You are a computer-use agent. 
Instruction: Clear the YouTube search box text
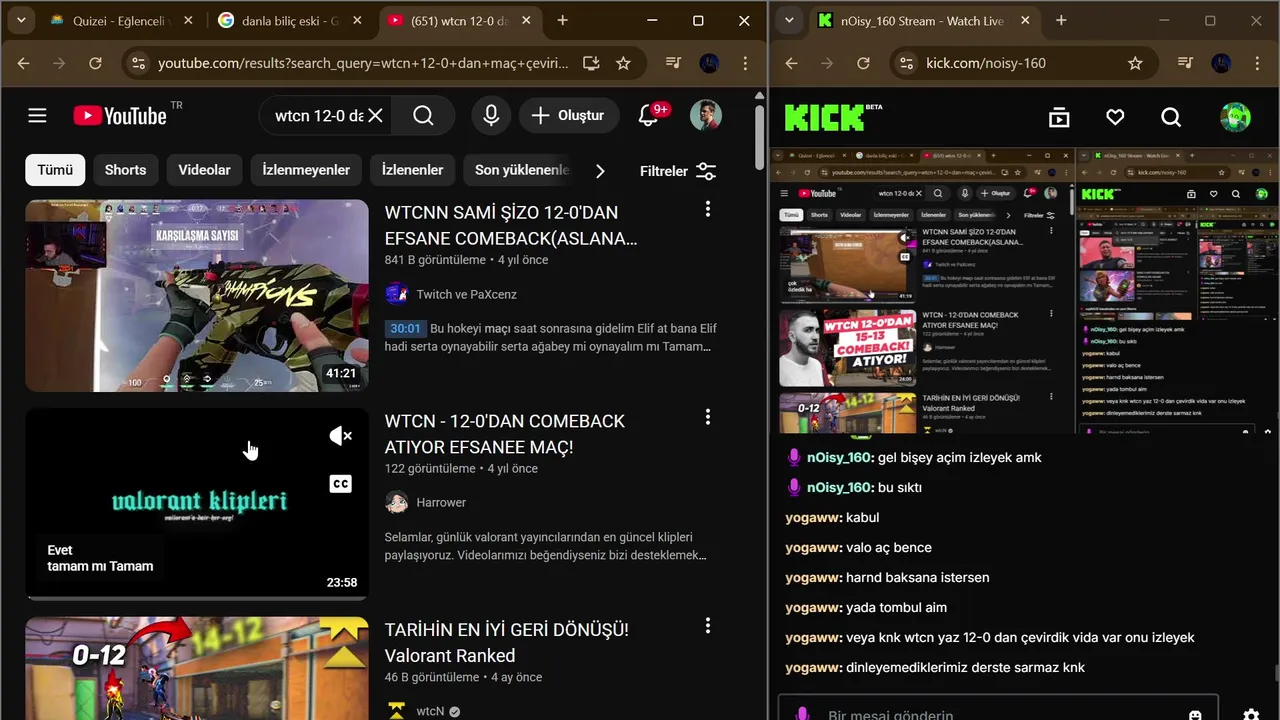[375, 116]
